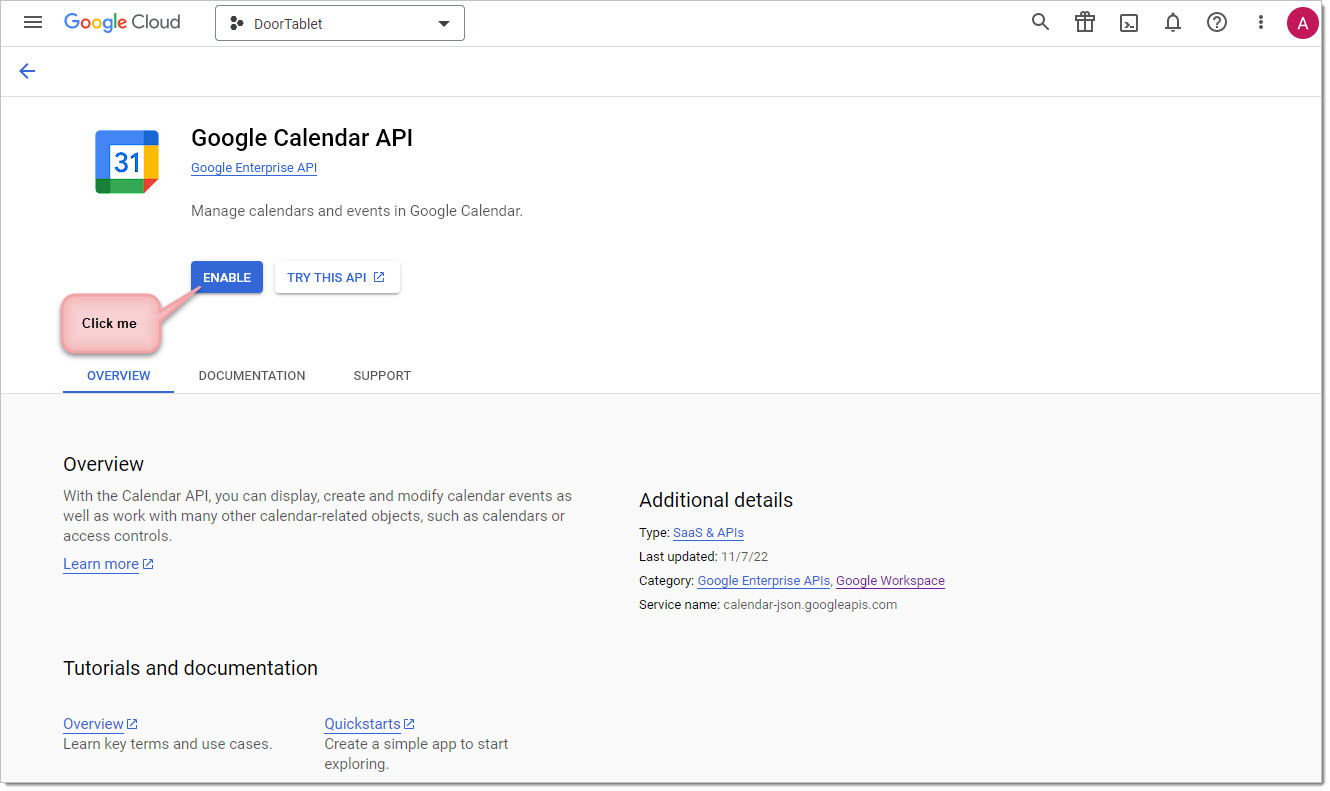Image resolution: width=1330 pixels, height=791 pixels.
Task: Click the Google Calendar API logo
Action: (127, 162)
